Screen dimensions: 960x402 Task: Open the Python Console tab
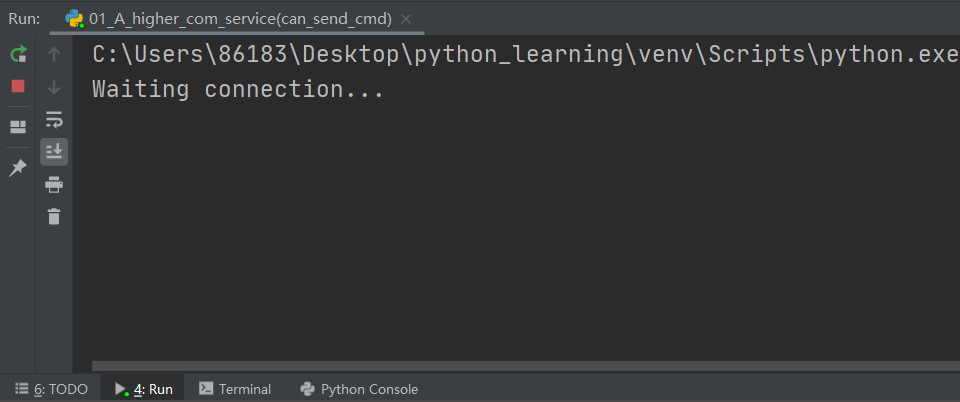coord(359,389)
